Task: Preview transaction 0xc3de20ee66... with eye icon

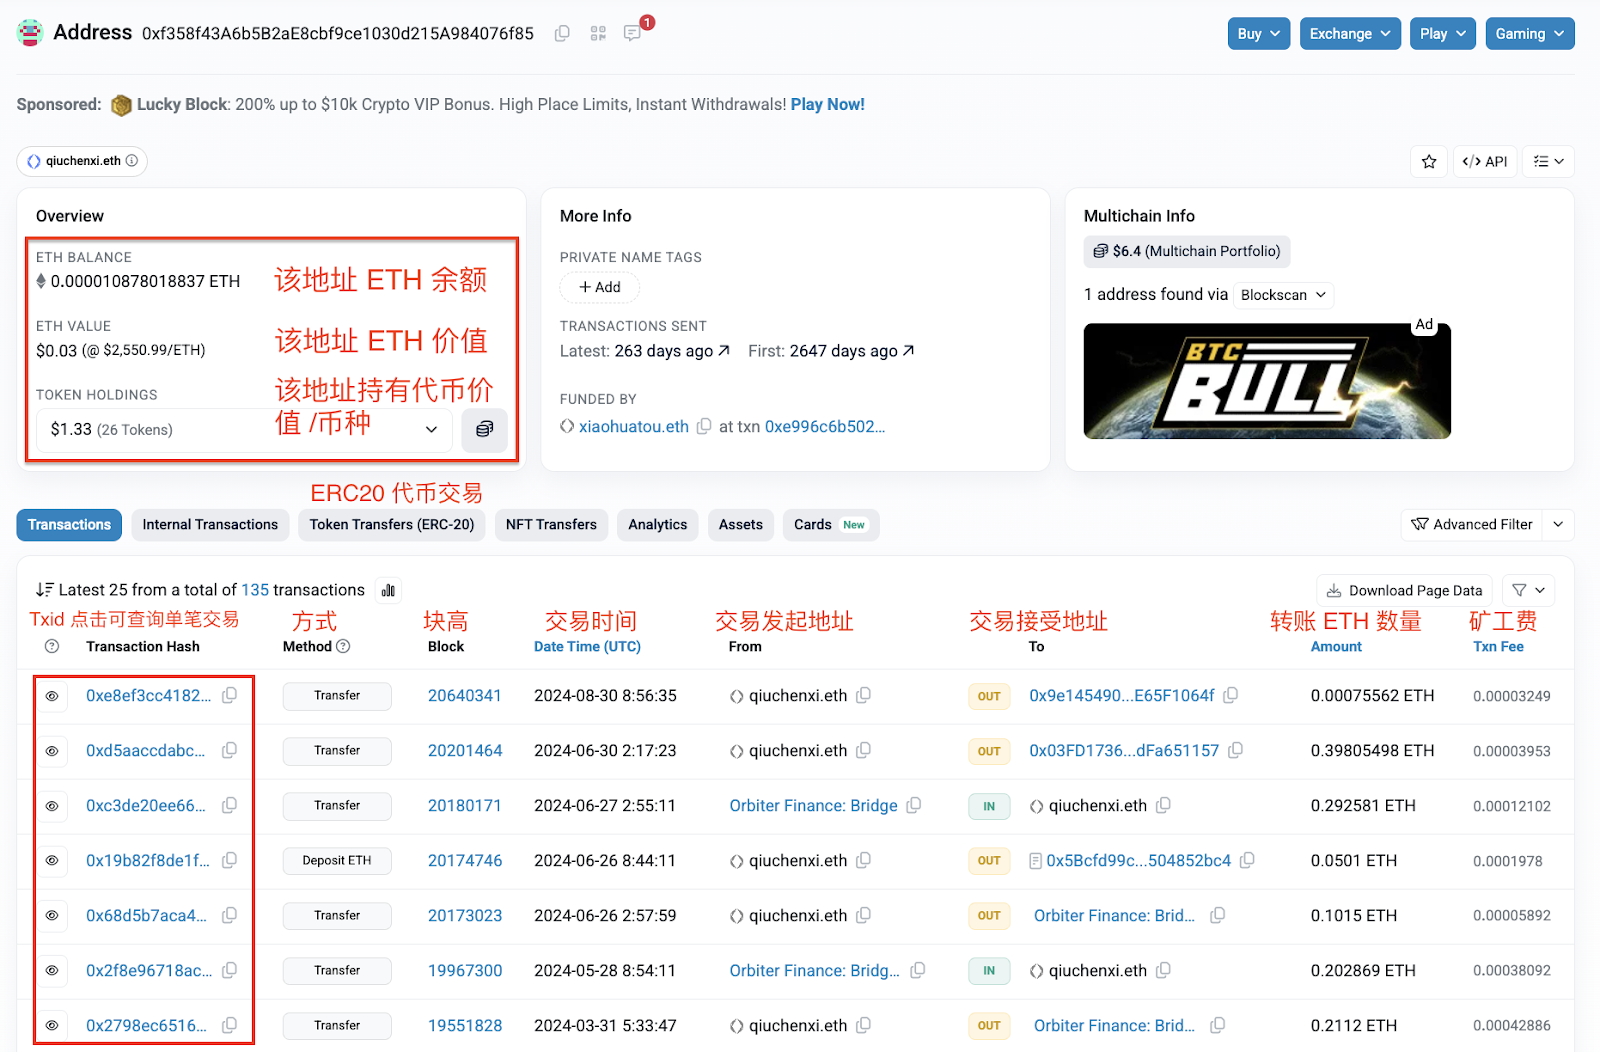Action: [x=52, y=806]
